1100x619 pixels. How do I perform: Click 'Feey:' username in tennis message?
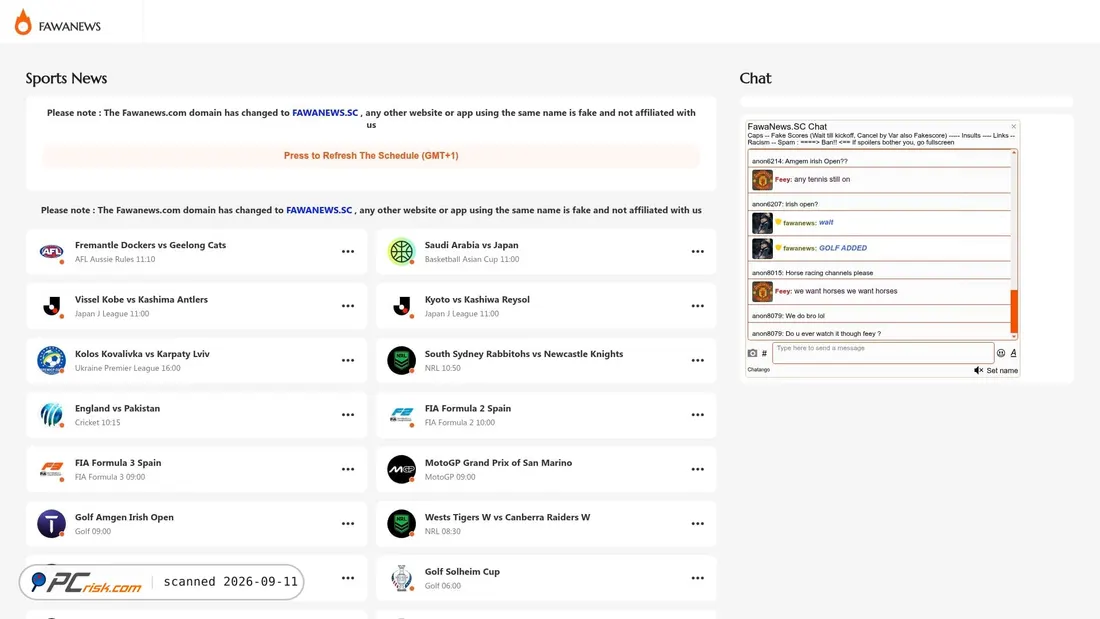(783, 180)
